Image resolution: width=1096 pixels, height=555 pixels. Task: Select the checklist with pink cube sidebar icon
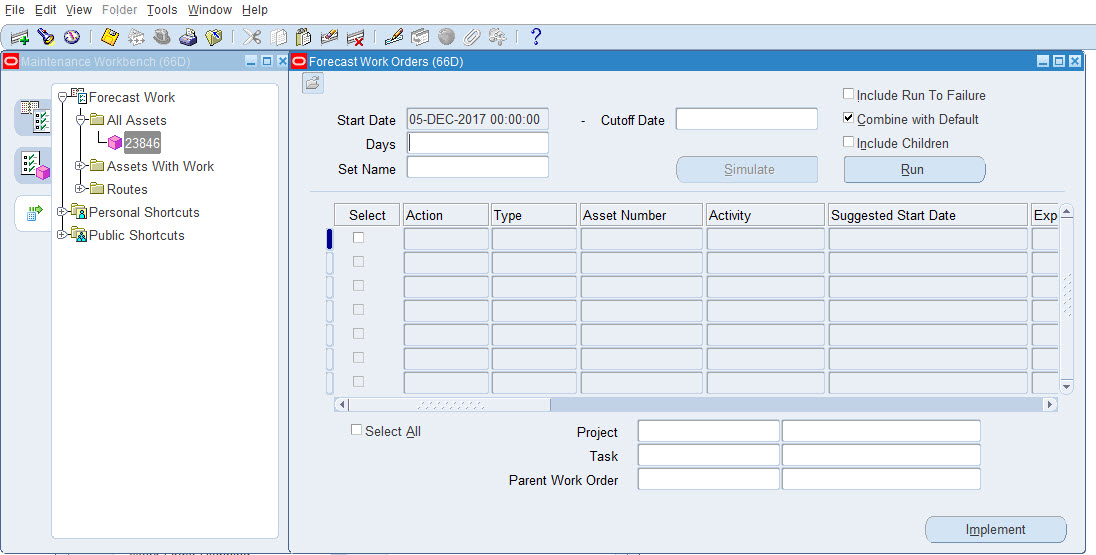pyautogui.click(x=34, y=165)
